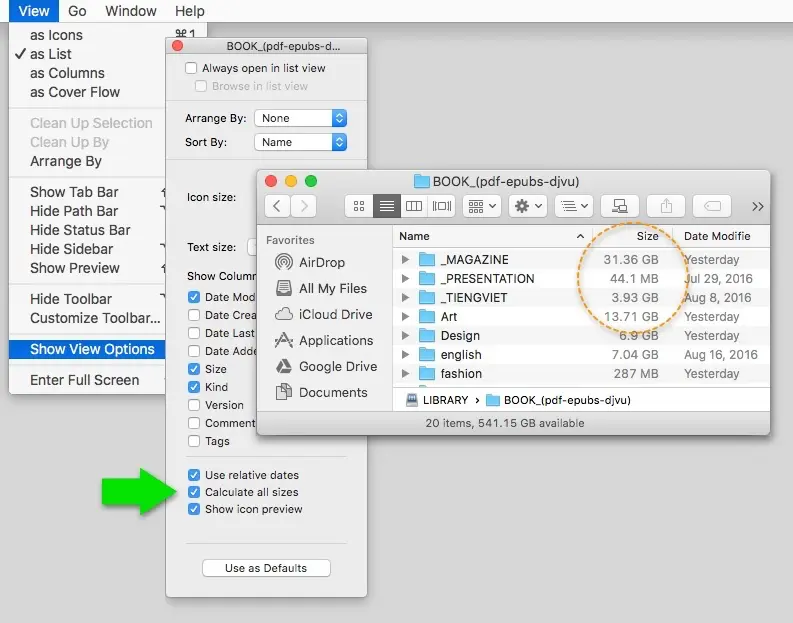Select column view in Finder toolbar
Screen dimensions: 793x623
[414, 206]
